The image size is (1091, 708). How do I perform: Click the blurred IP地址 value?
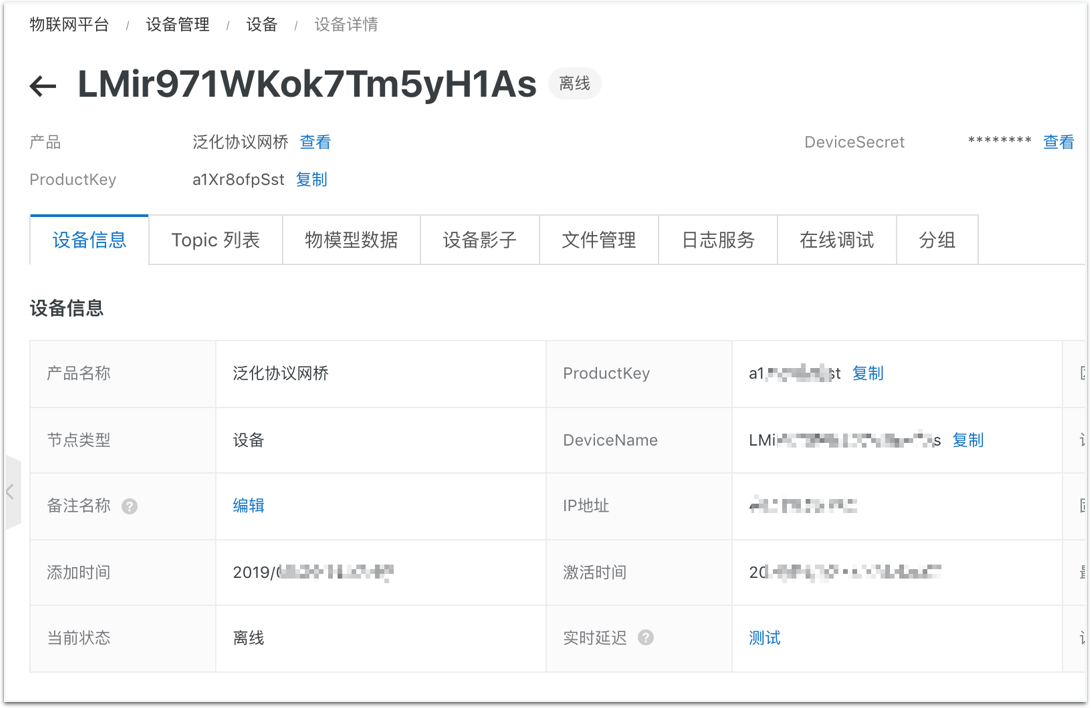coord(803,506)
